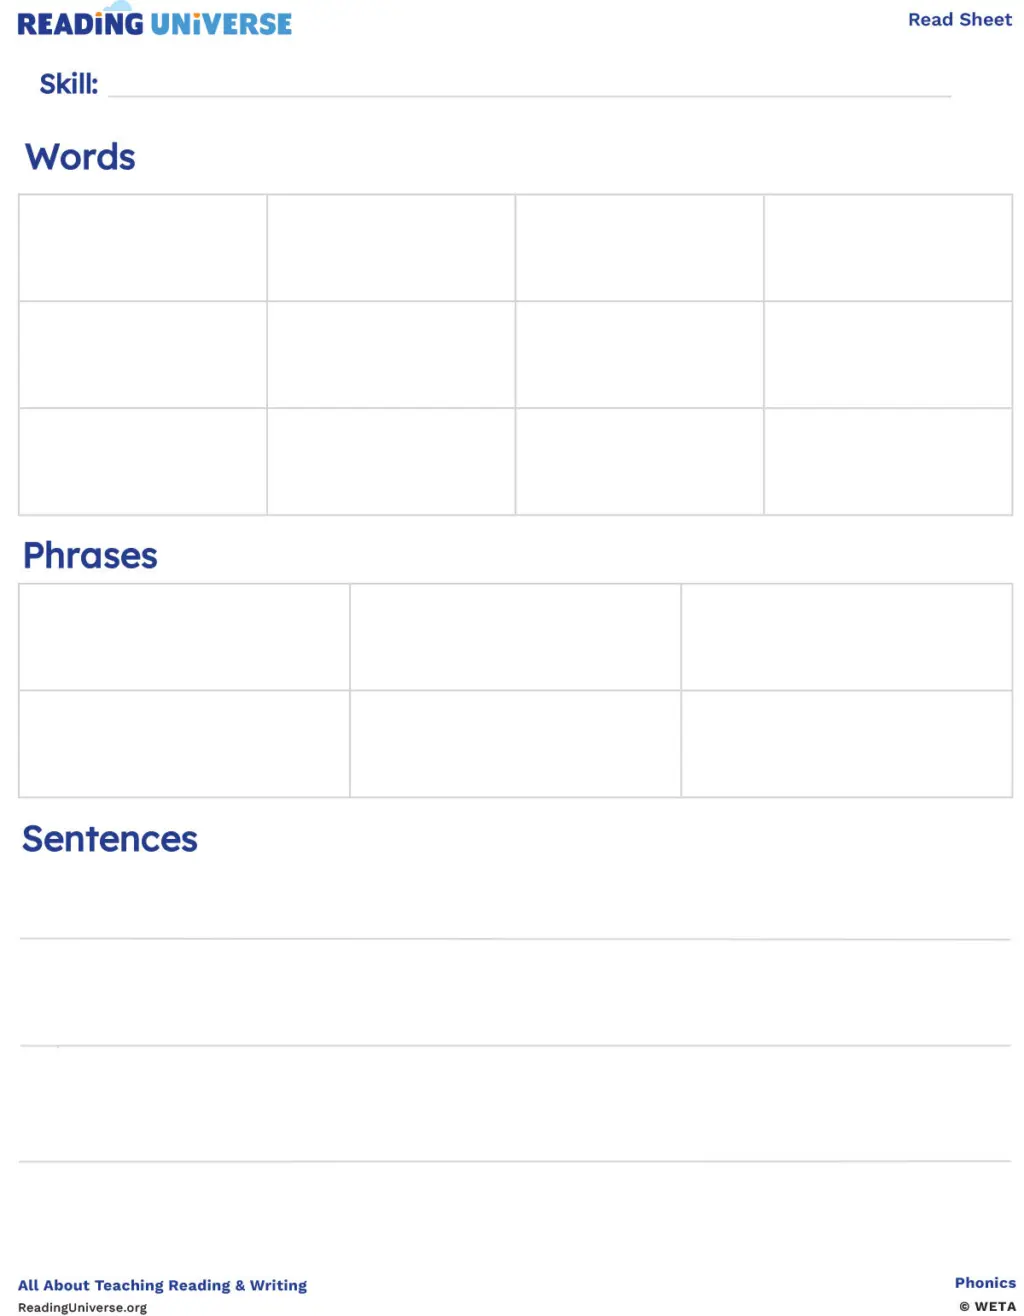
Task: Click the Read Sheet label at top right
Action: tap(959, 20)
